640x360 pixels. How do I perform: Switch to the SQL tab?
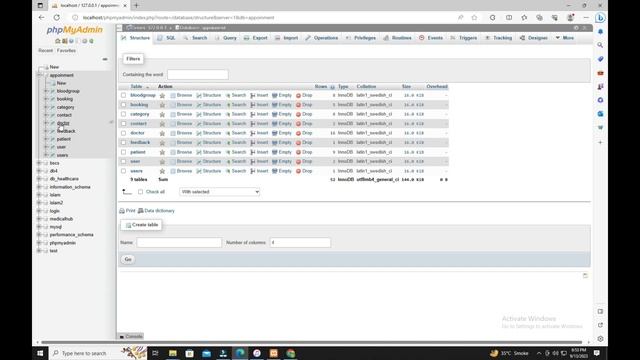[167, 38]
